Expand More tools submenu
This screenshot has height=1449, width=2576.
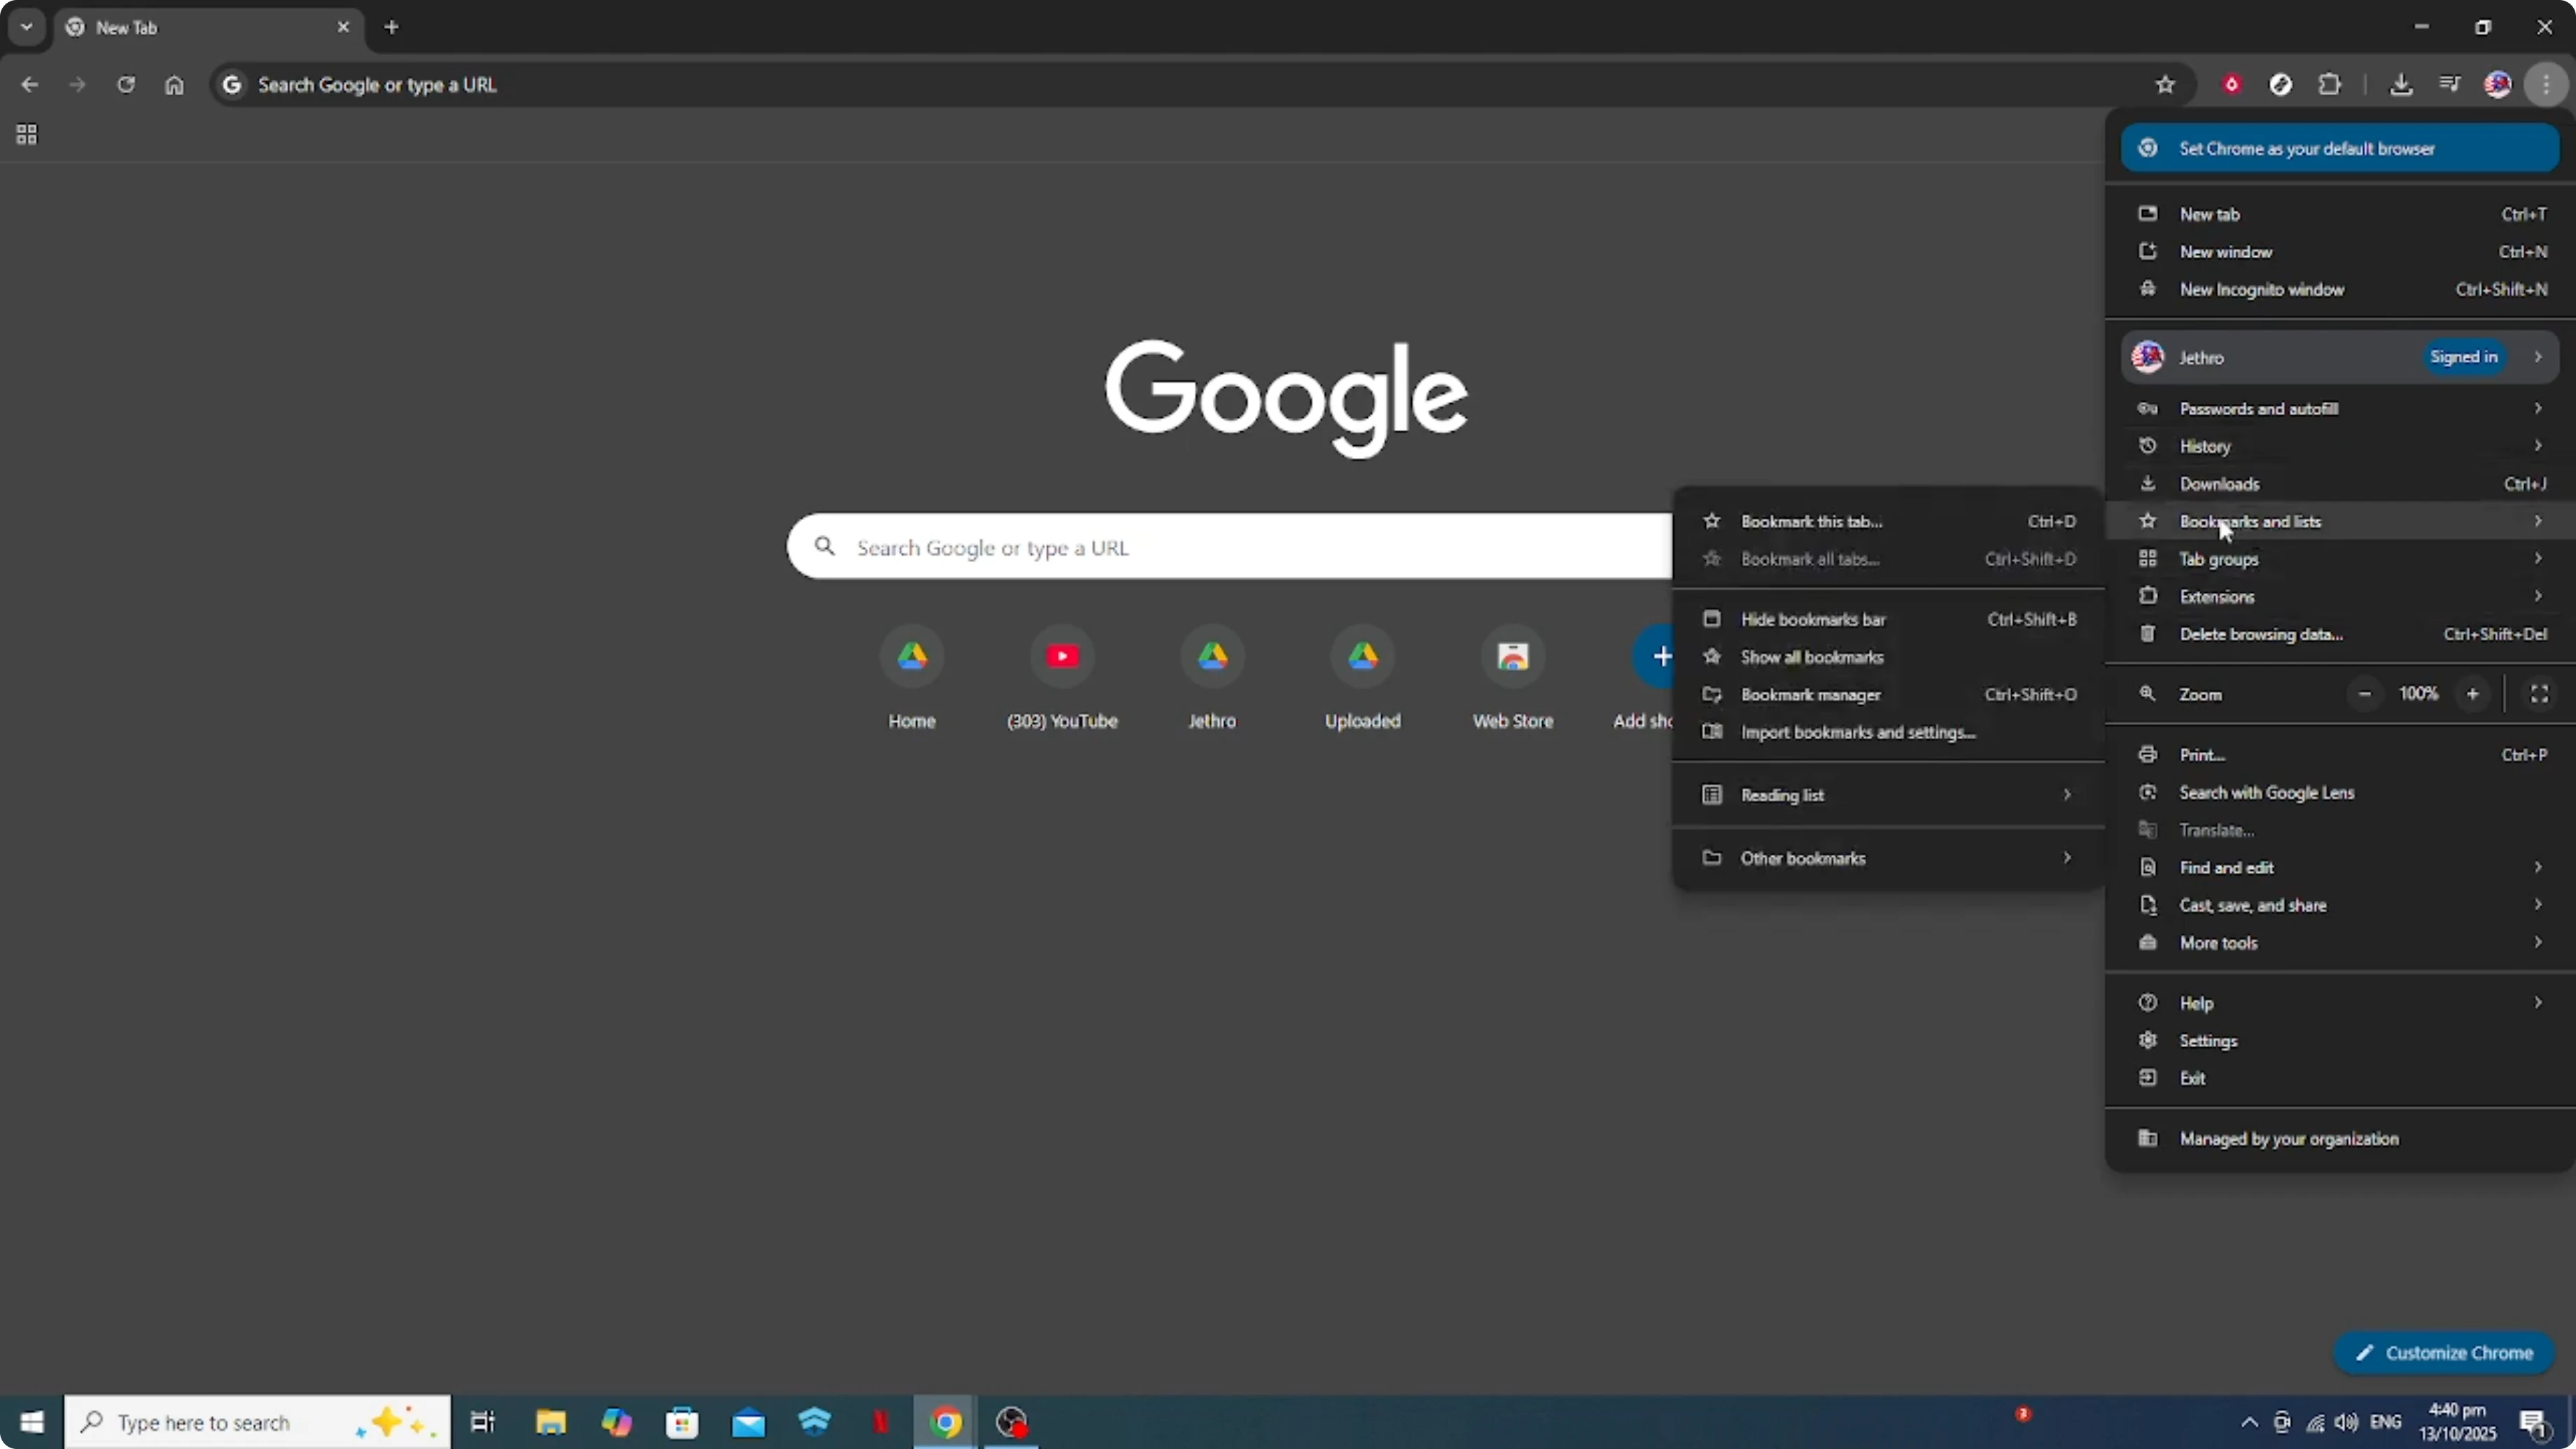tap(2340, 943)
